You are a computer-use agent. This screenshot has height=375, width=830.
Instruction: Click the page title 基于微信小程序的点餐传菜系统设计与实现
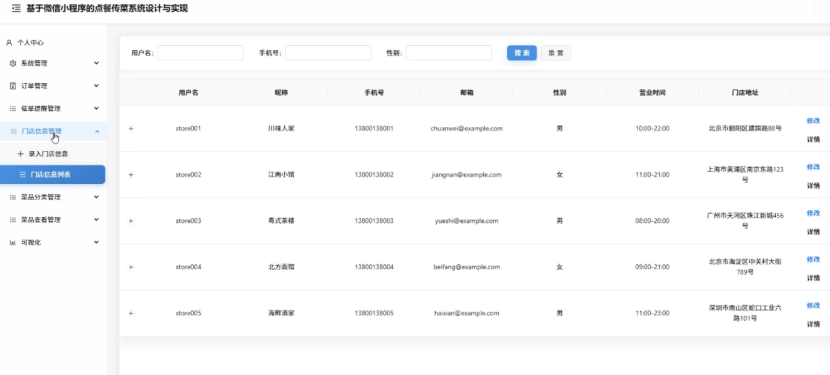tap(107, 8)
